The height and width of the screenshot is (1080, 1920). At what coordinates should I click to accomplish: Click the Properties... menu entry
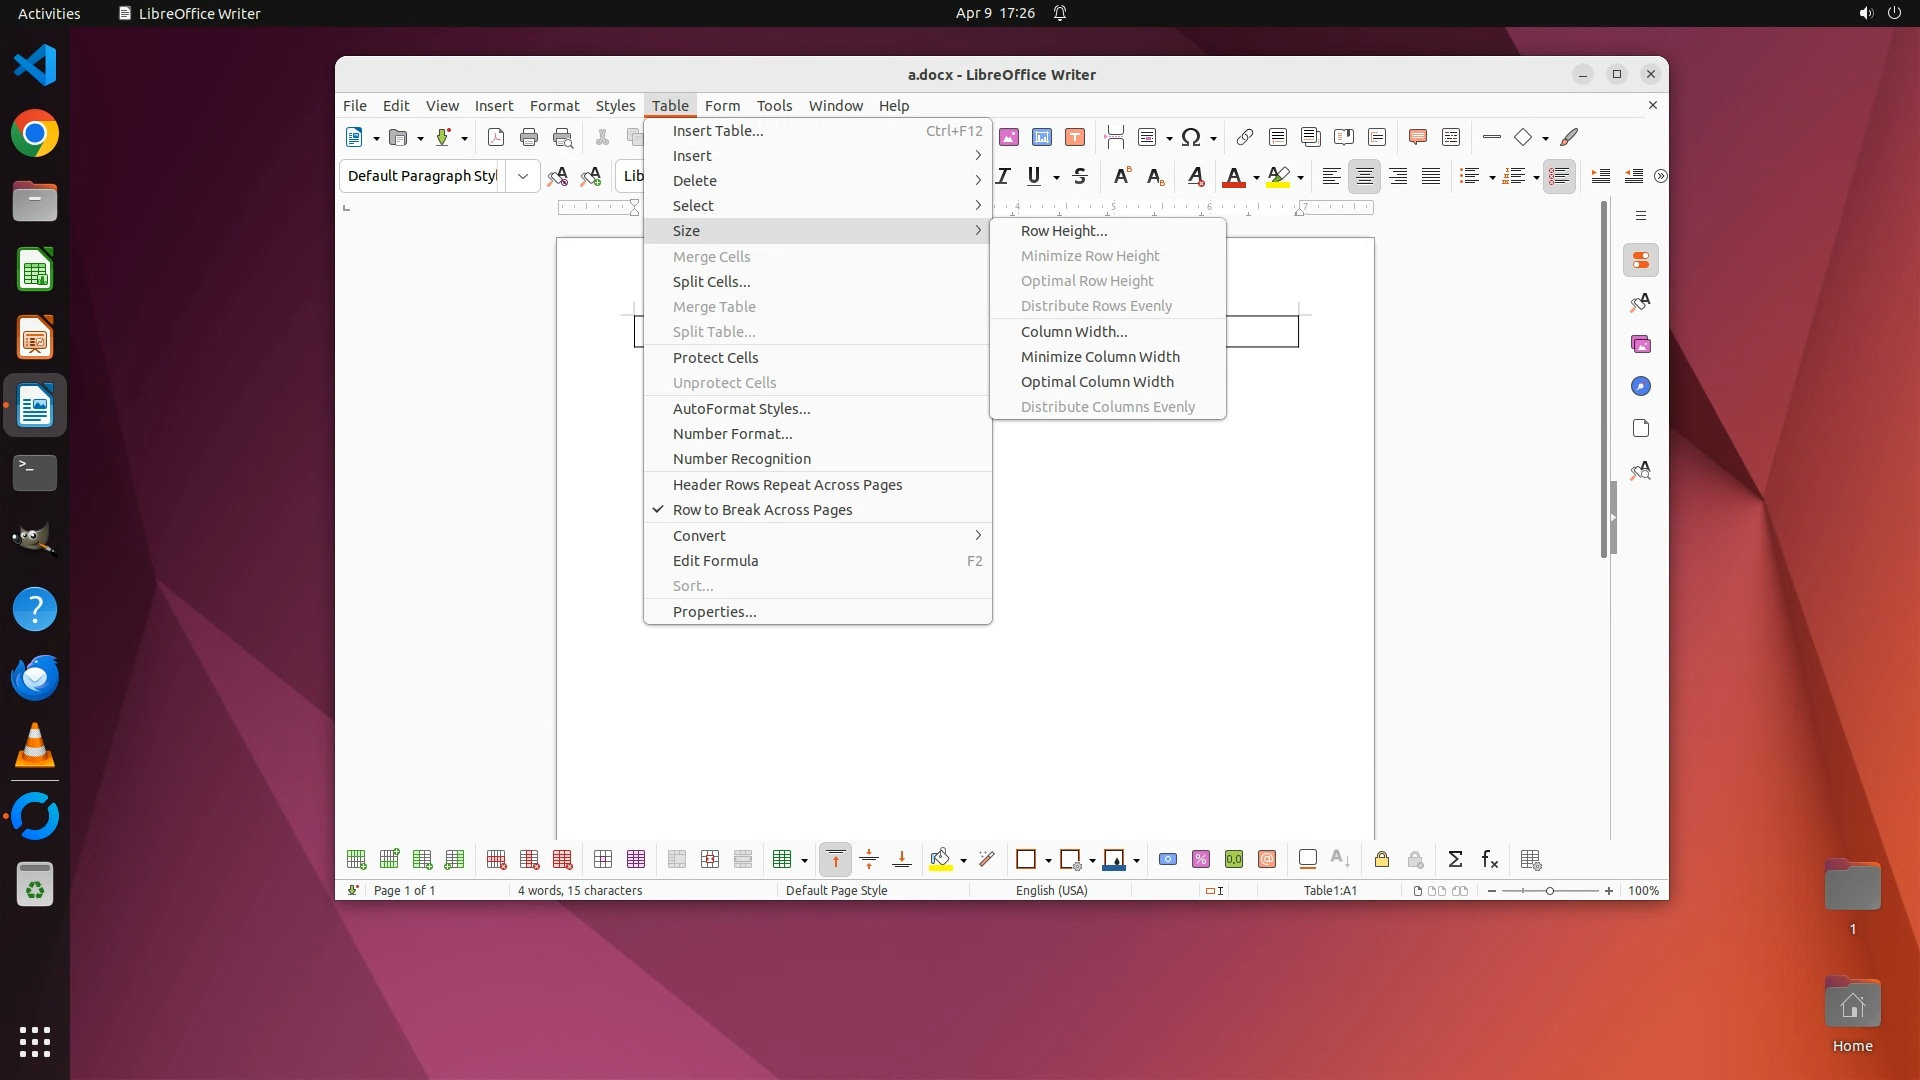pyautogui.click(x=714, y=612)
